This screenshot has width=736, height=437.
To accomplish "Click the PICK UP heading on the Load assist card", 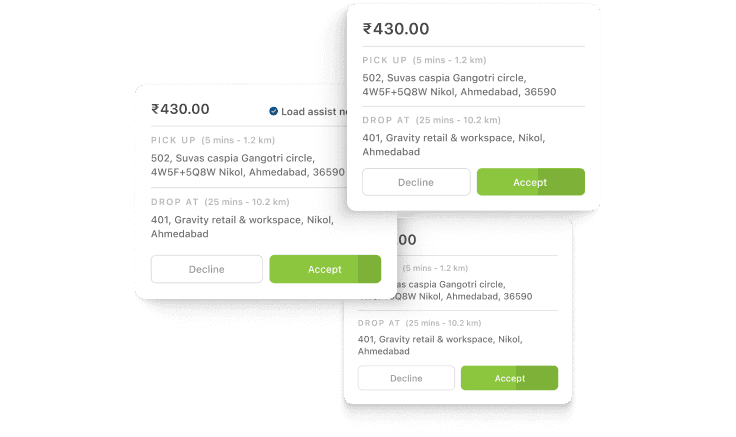I will 173,140.
